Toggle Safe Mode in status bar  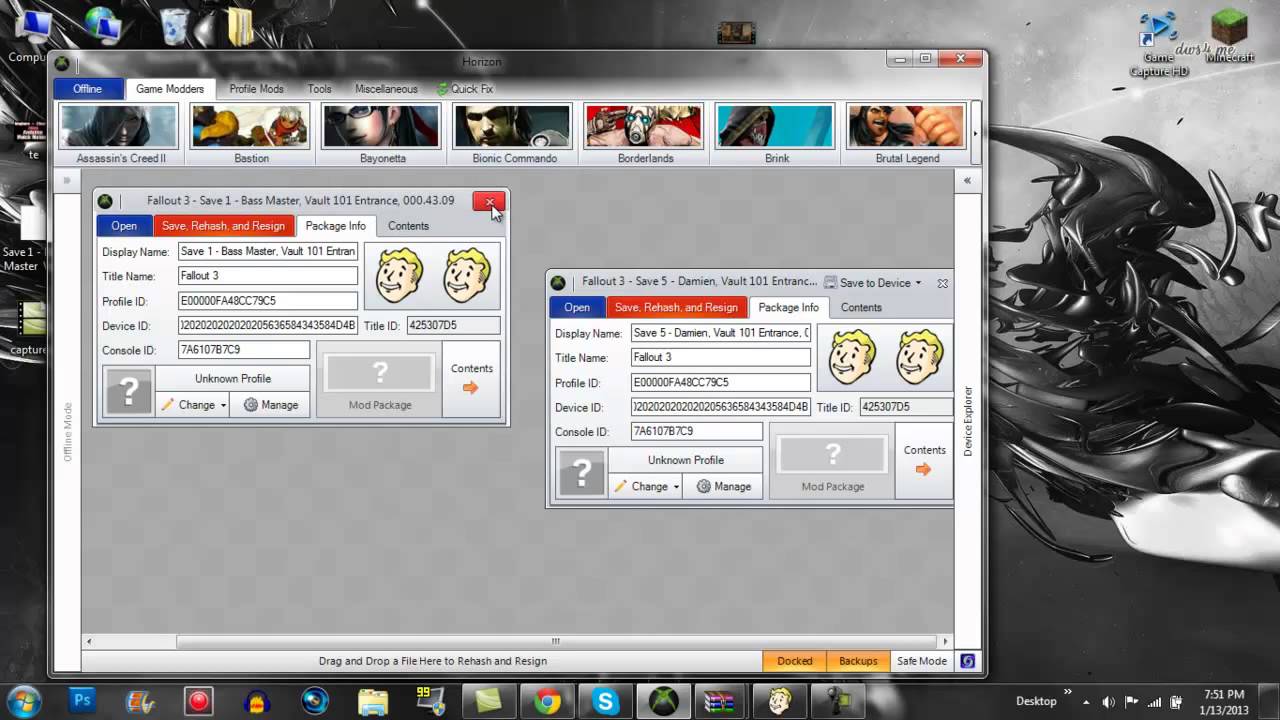click(921, 661)
